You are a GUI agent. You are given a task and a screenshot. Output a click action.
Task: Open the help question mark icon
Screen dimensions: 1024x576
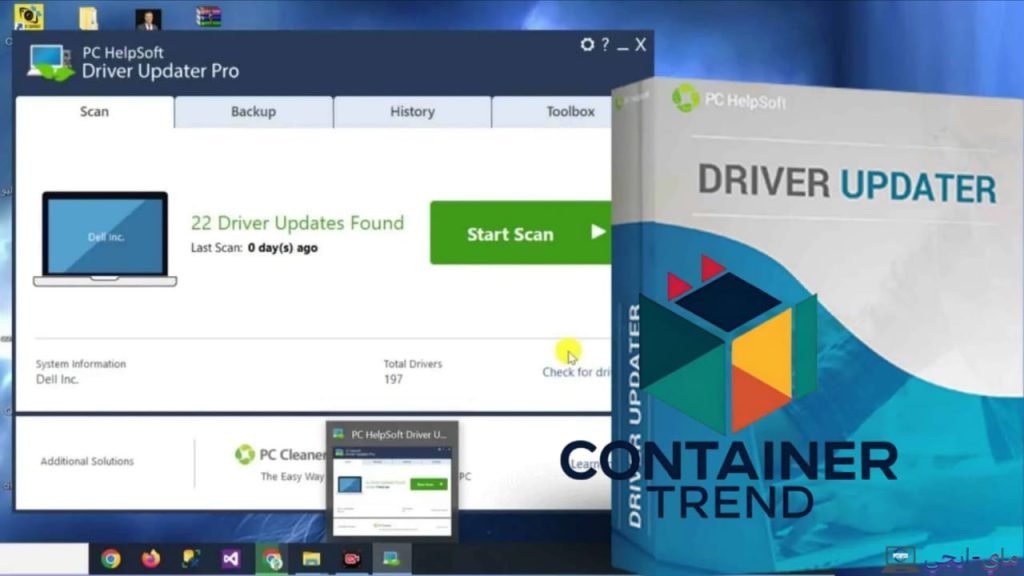point(605,44)
